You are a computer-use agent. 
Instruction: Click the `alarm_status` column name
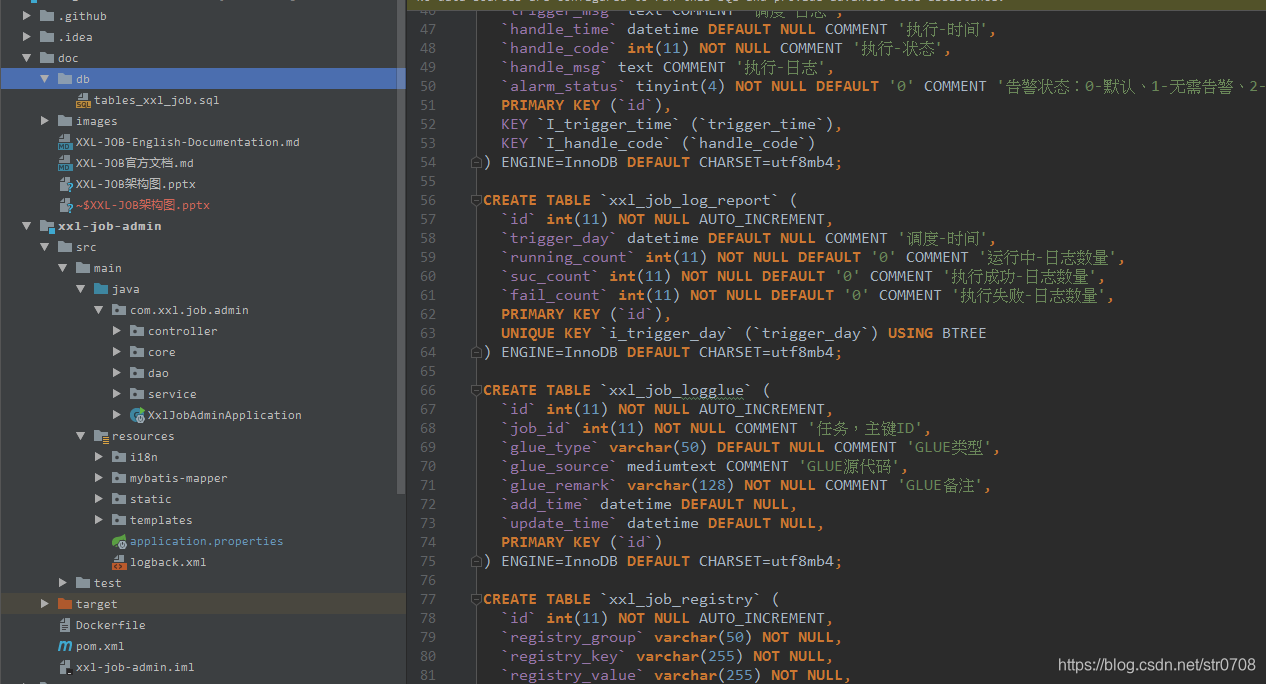(x=564, y=86)
